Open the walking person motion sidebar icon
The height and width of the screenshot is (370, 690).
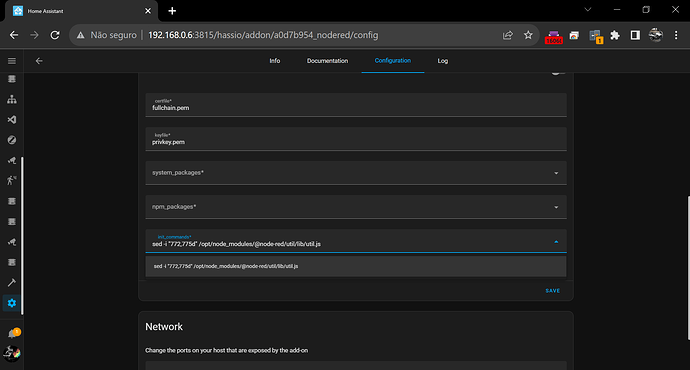coord(12,180)
